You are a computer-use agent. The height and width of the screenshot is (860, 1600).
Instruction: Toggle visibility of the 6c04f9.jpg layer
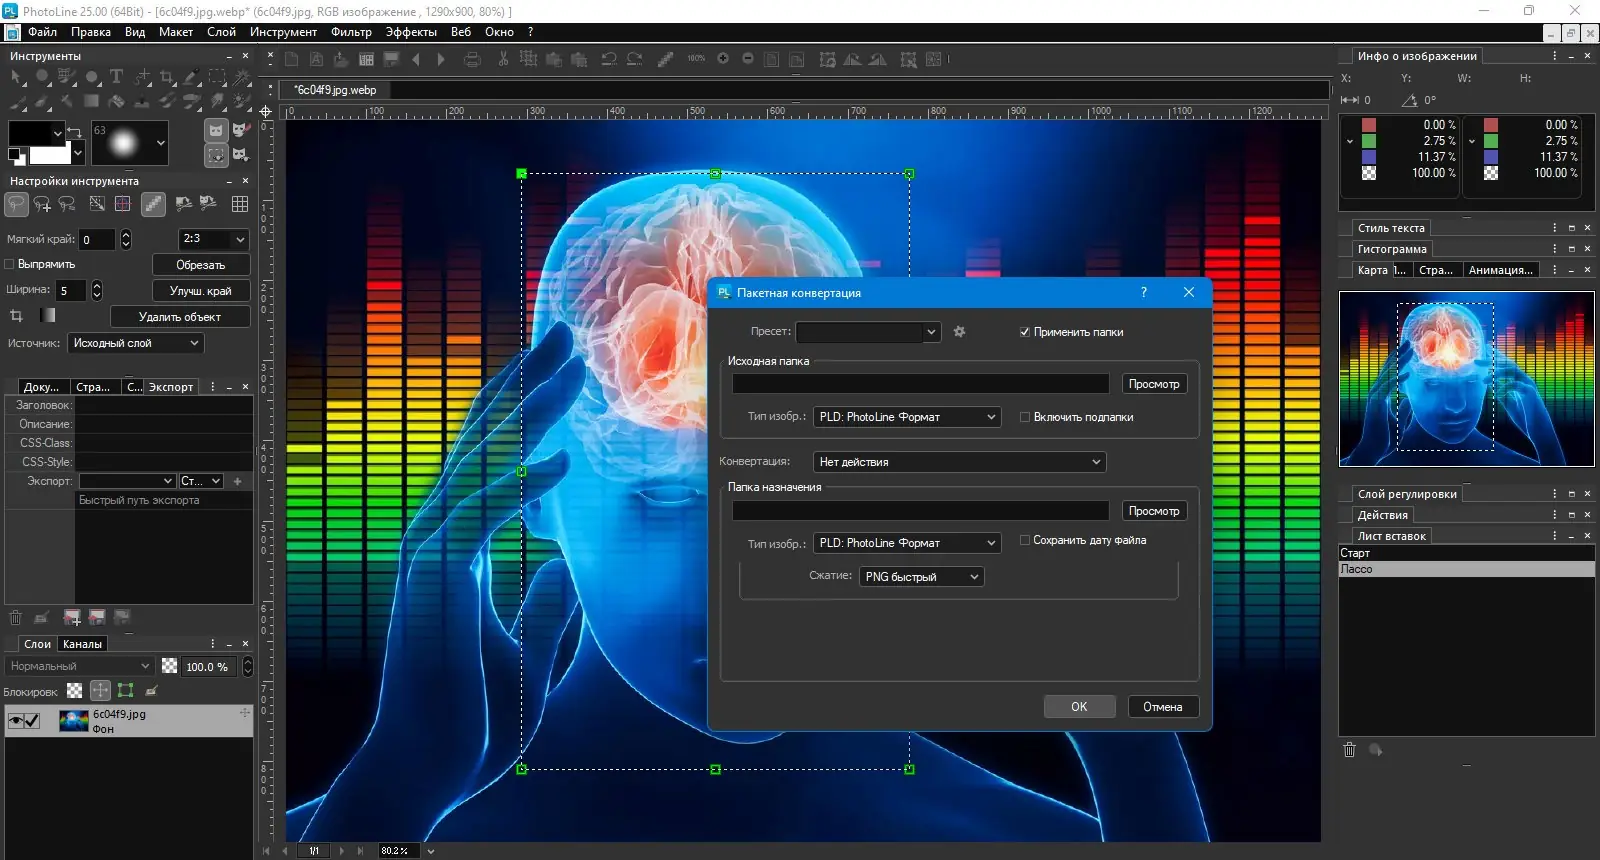(16, 721)
